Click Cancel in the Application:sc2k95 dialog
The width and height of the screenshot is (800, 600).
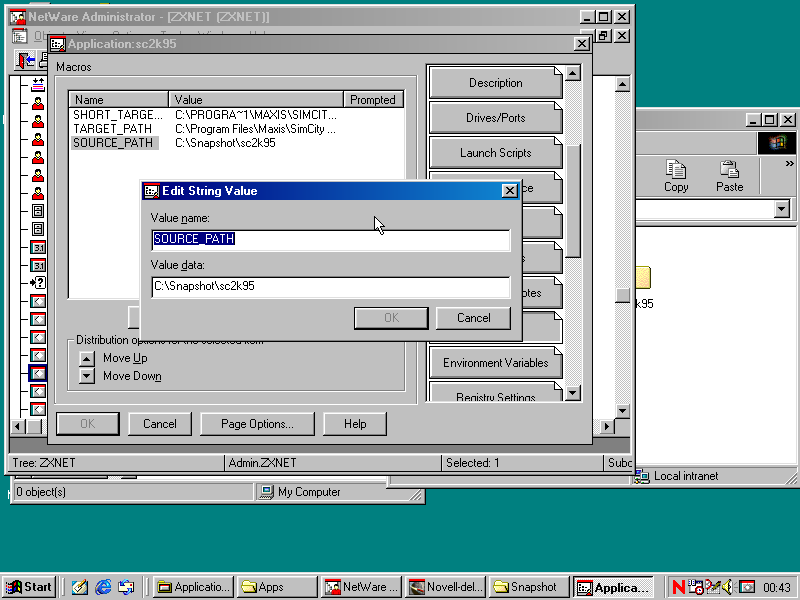(160, 424)
